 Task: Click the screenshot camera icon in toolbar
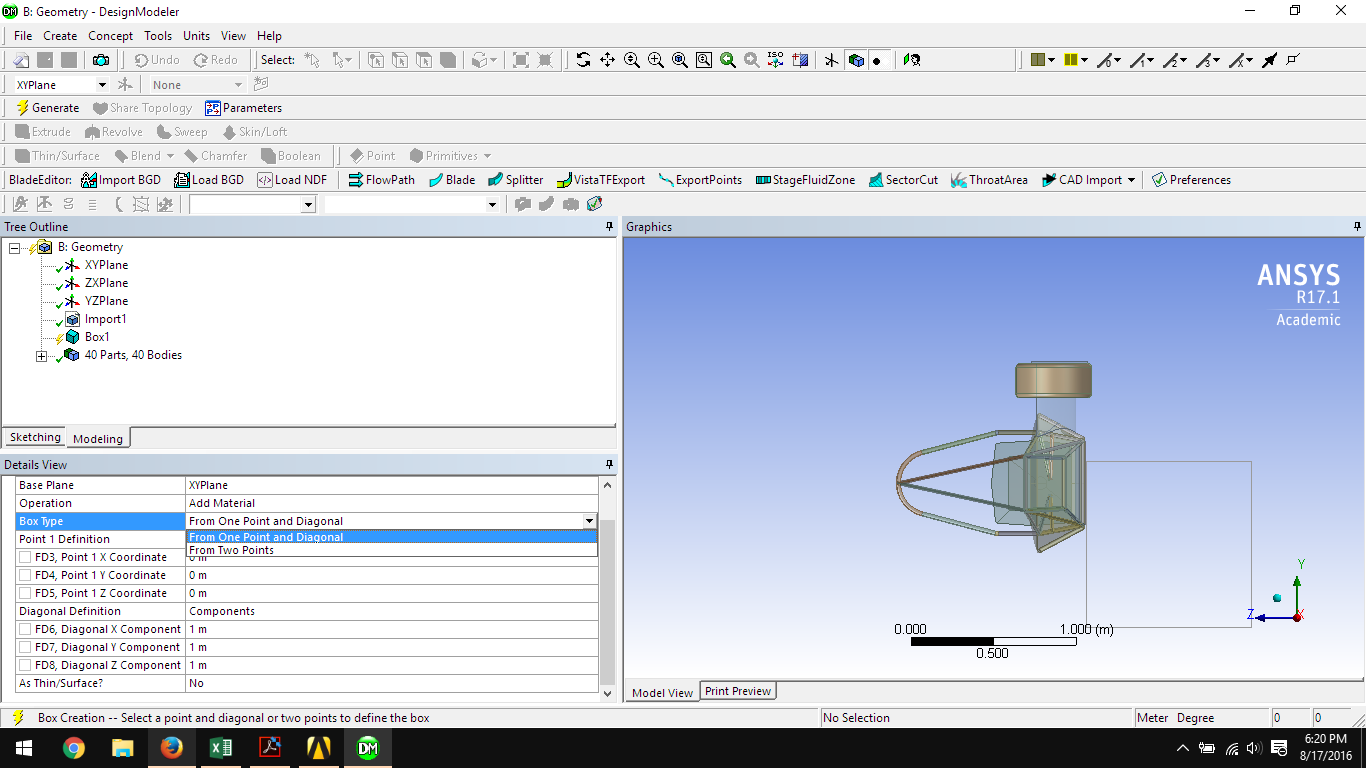pos(101,60)
